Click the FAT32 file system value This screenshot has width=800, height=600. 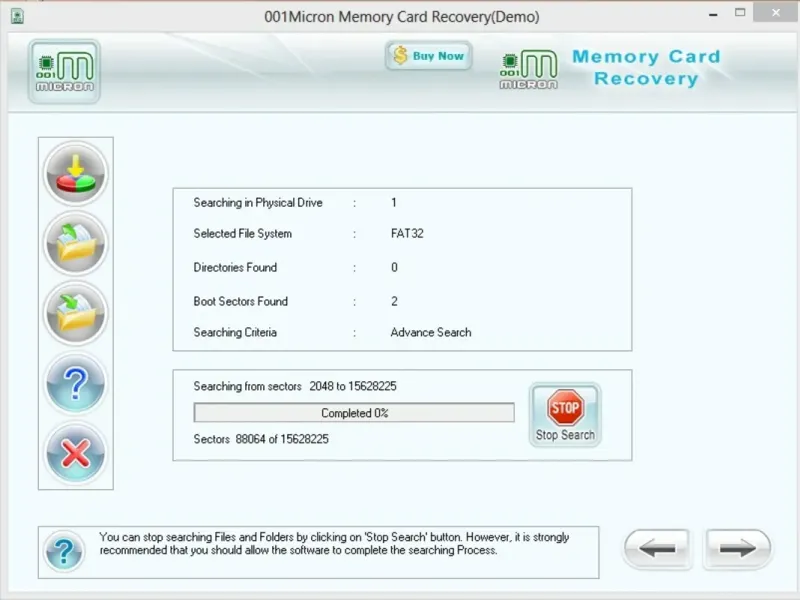[x=407, y=234]
